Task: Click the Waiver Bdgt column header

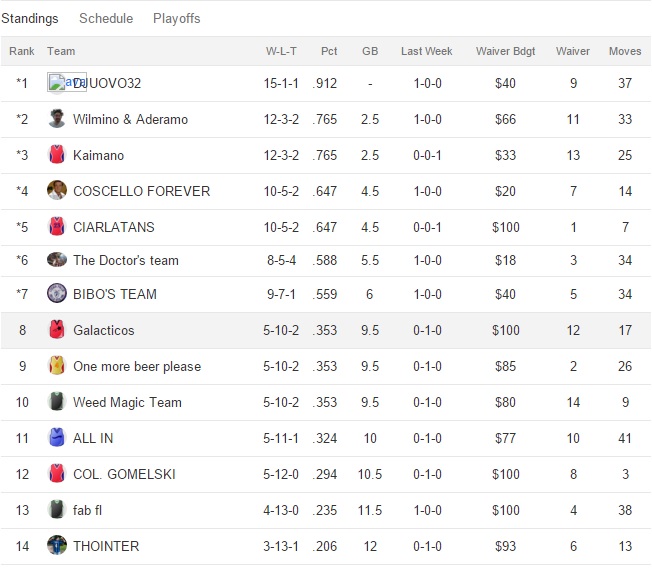Action: point(505,51)
